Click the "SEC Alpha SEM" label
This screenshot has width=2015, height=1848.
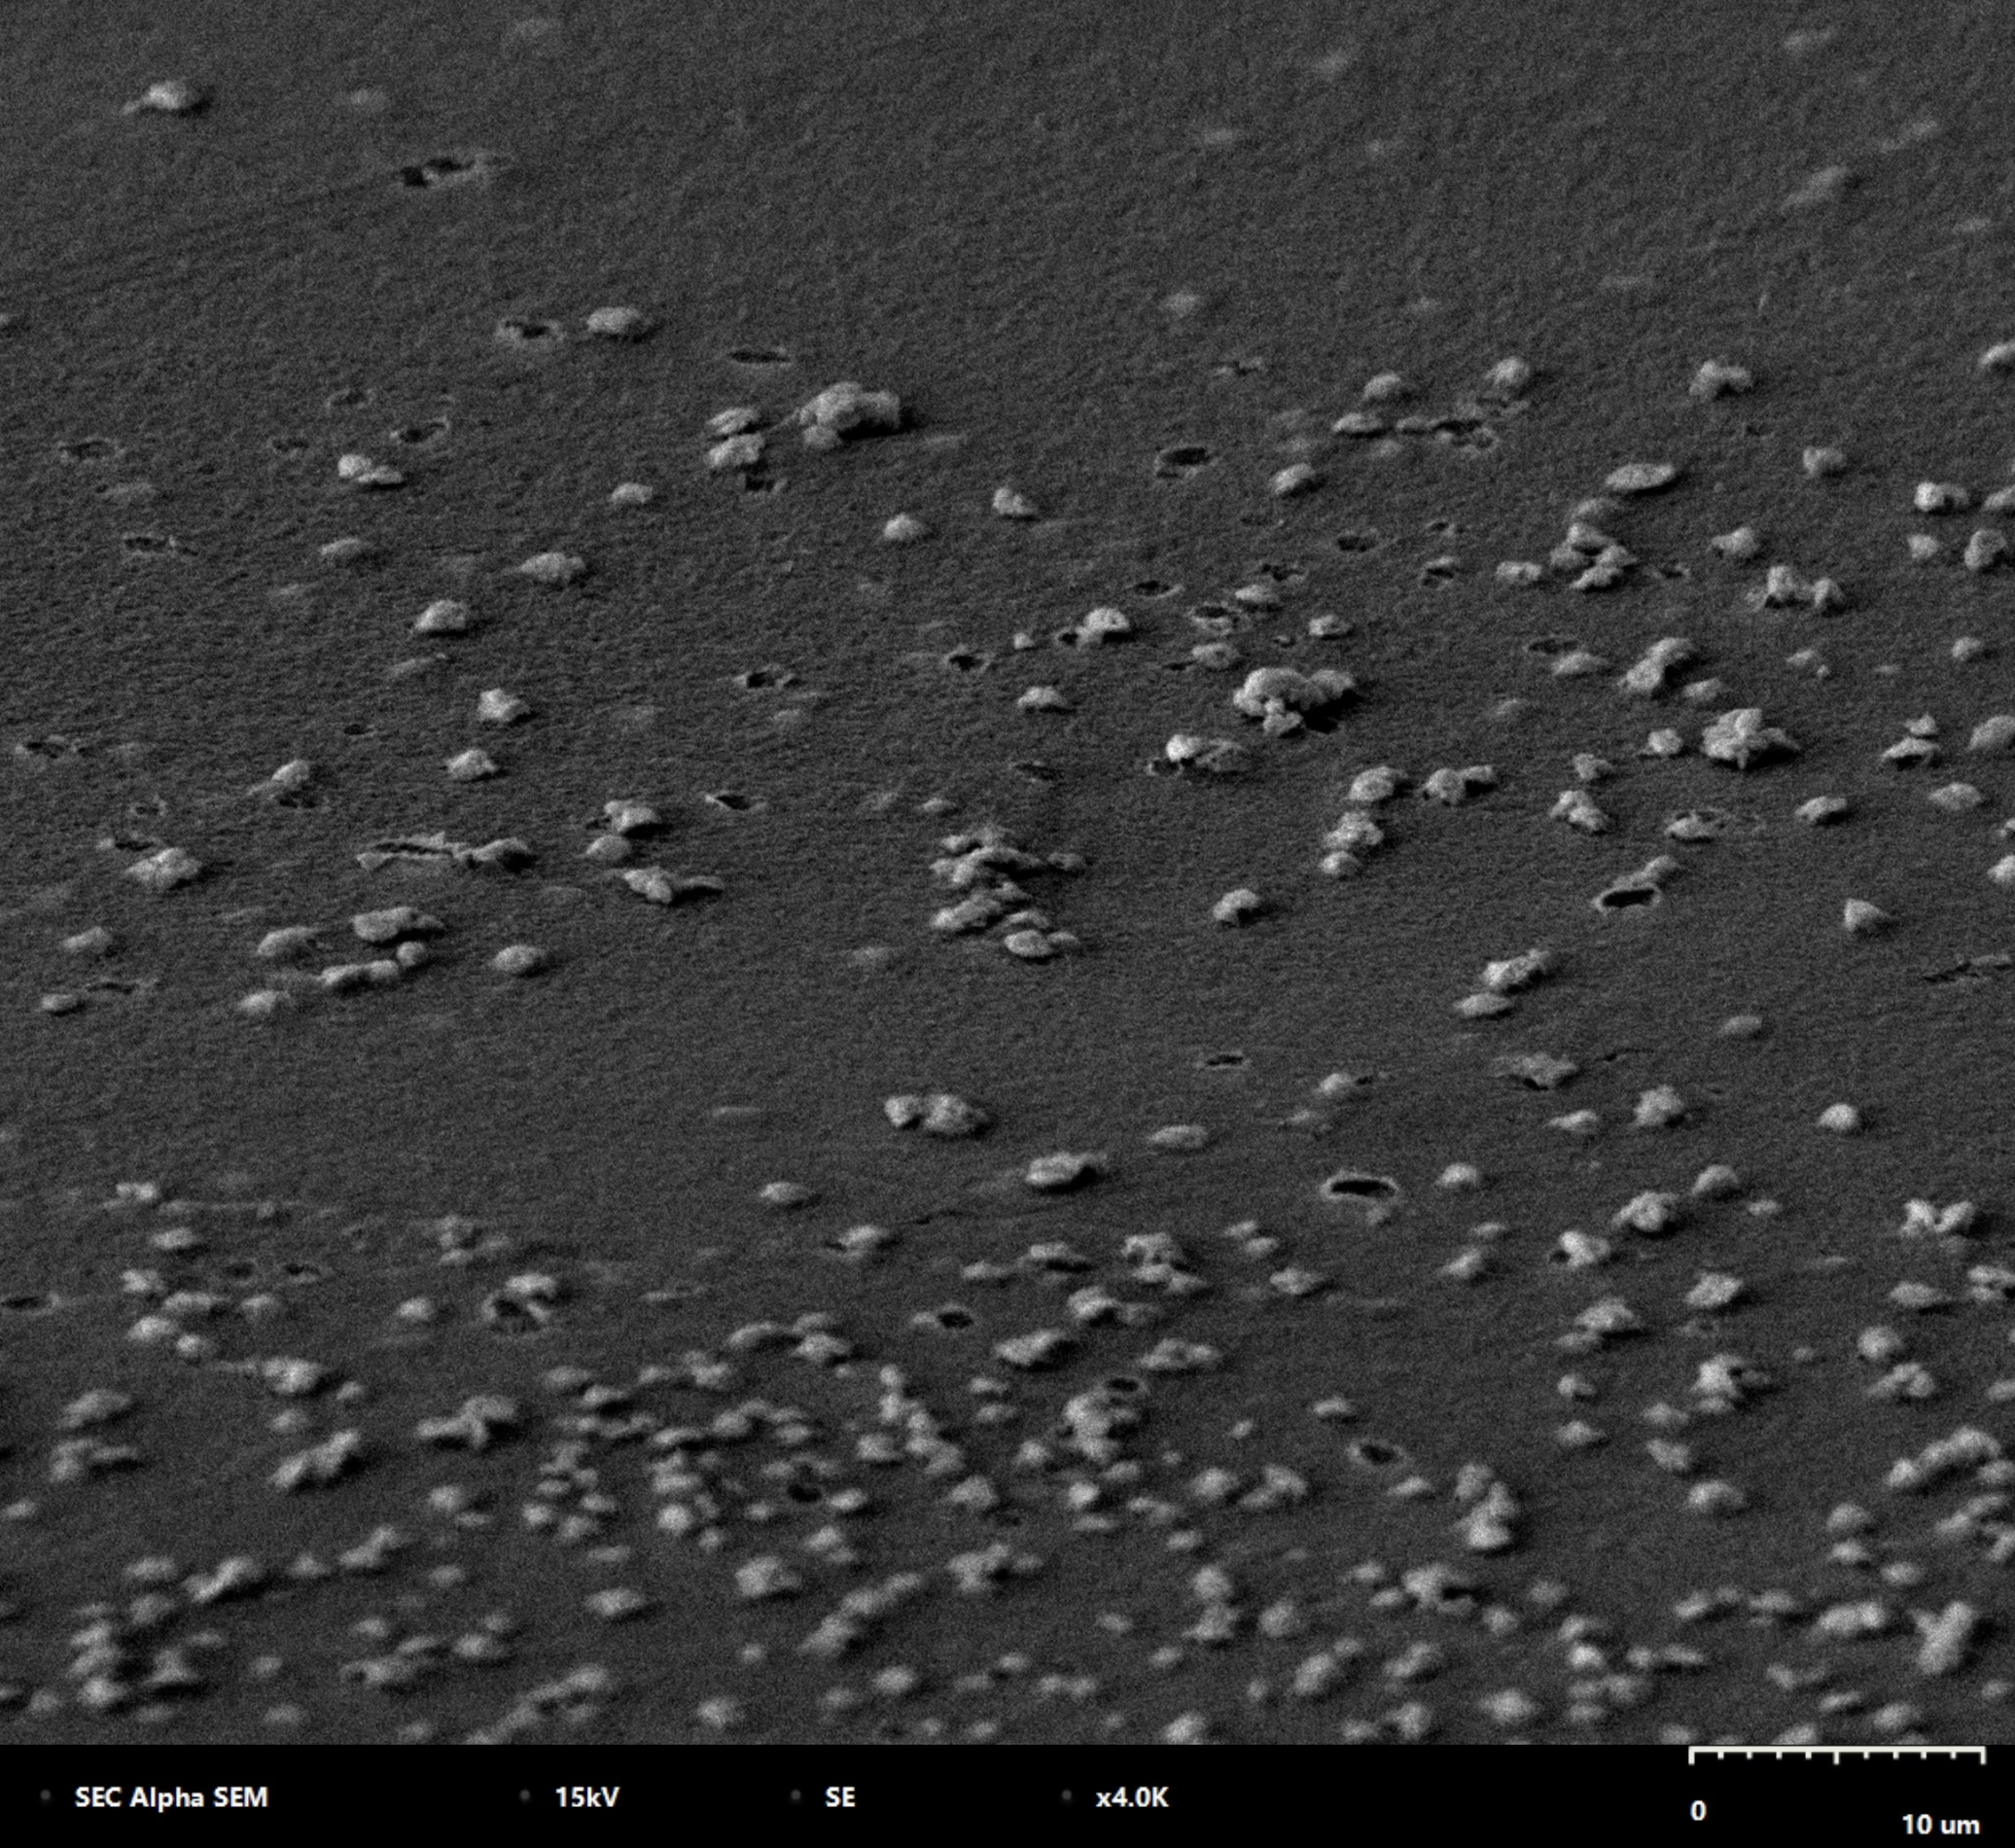[171, 1797]
